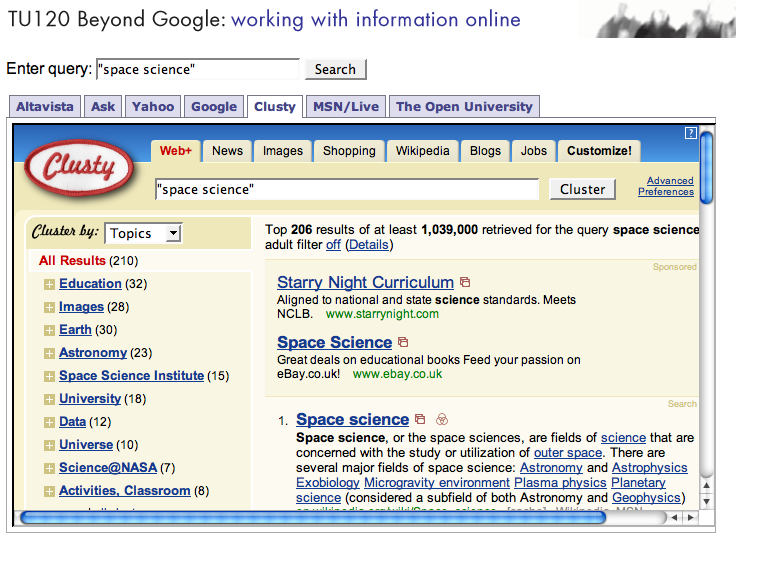Click new window icon beside Space Science ad
Screen dimensions: 757x566
(403, 342)
